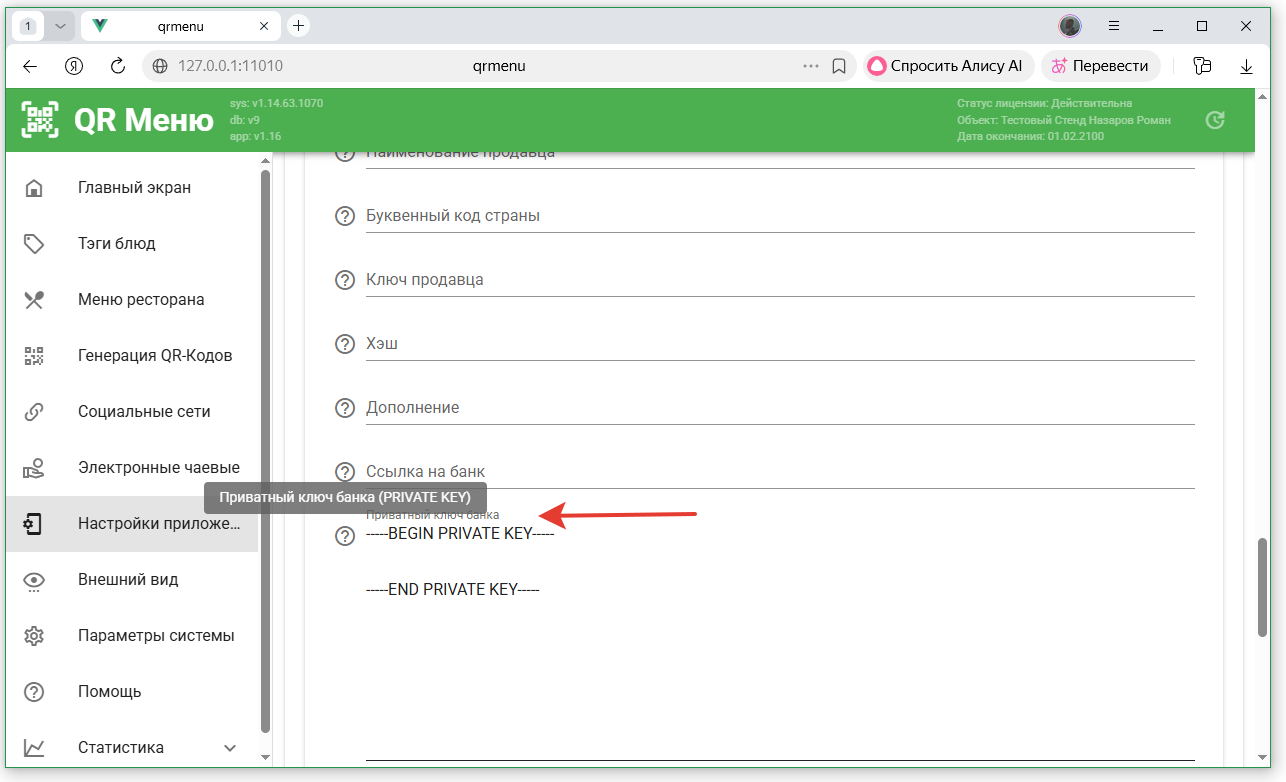Click help icon next to Ссылка на банк
Image resolution: width=1286 pixels, height=782 pixels.
(345, 472)
